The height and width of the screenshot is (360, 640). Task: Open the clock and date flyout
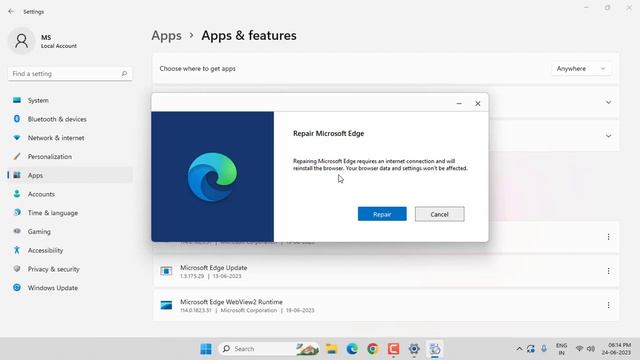[x=617, y=349]
